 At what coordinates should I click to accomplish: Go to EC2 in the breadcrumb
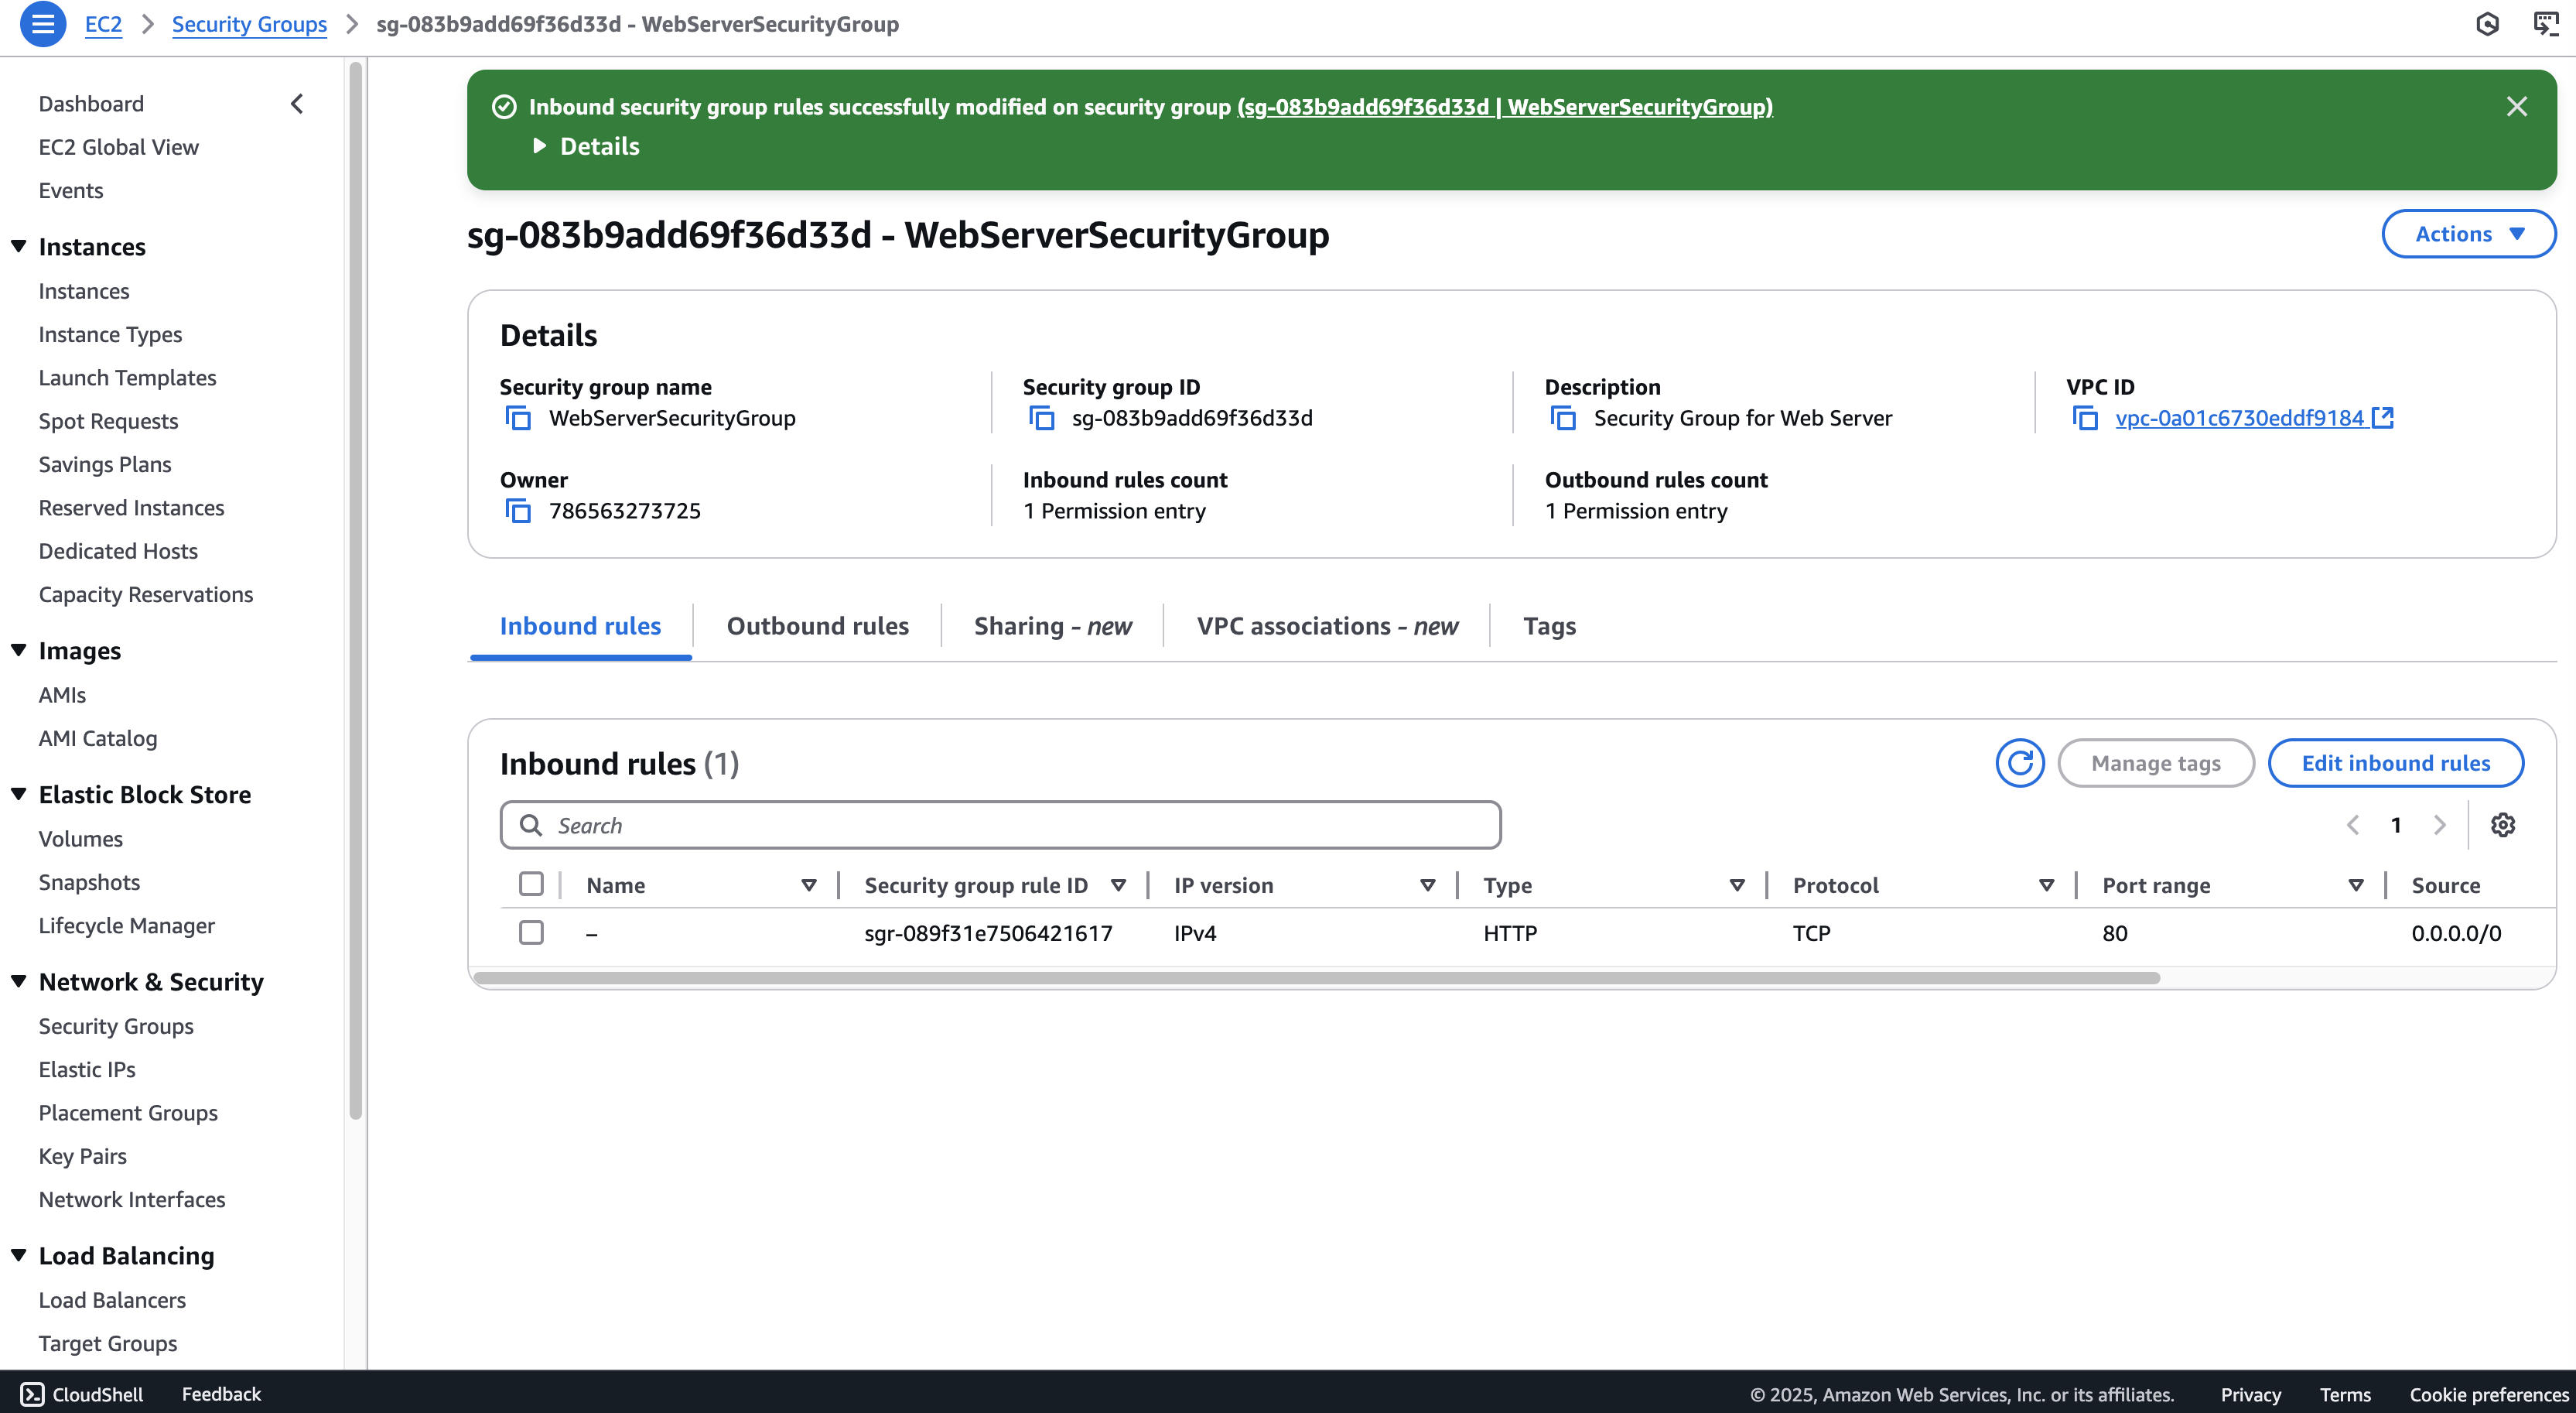point(103,24)
